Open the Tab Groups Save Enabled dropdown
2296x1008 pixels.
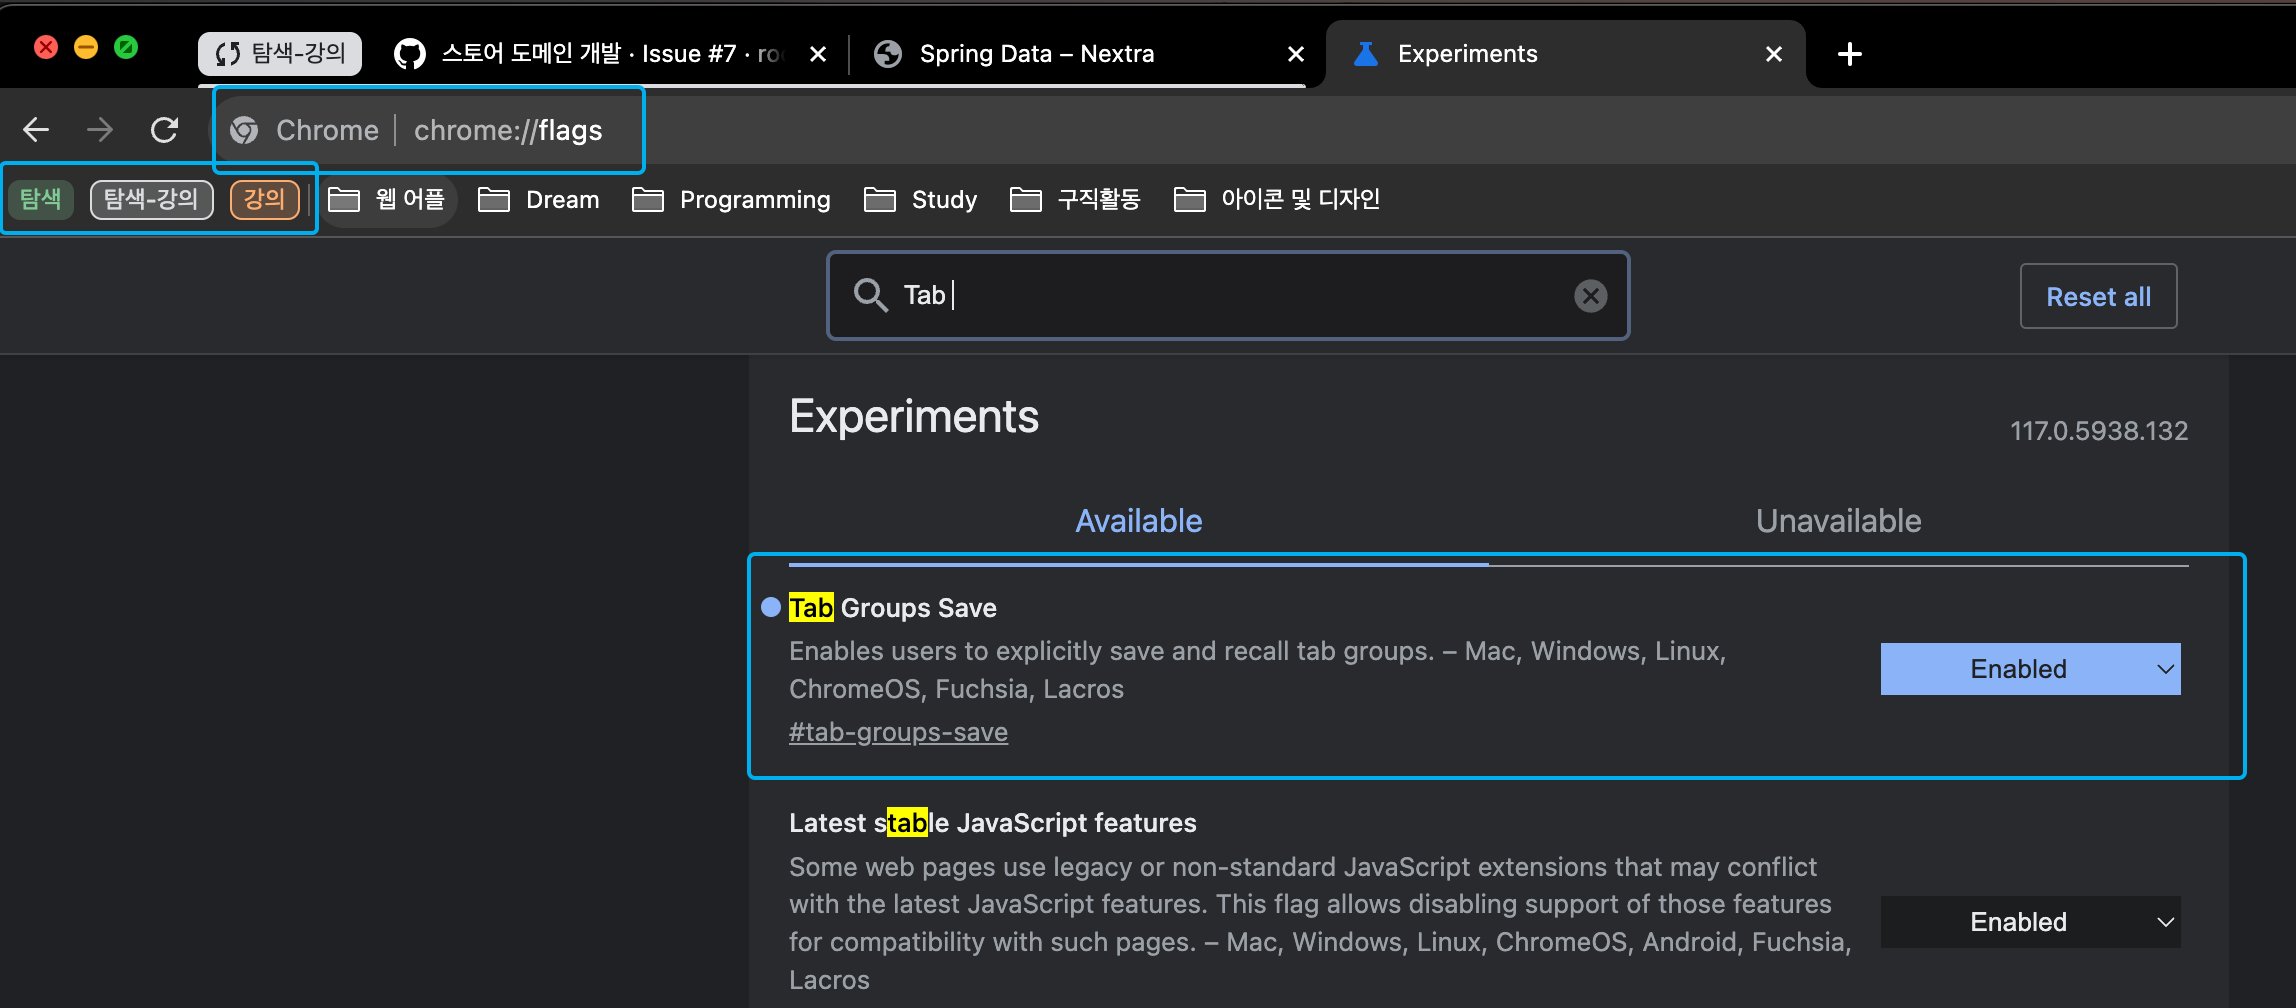pyautogui.click(x=2030, y=669)
